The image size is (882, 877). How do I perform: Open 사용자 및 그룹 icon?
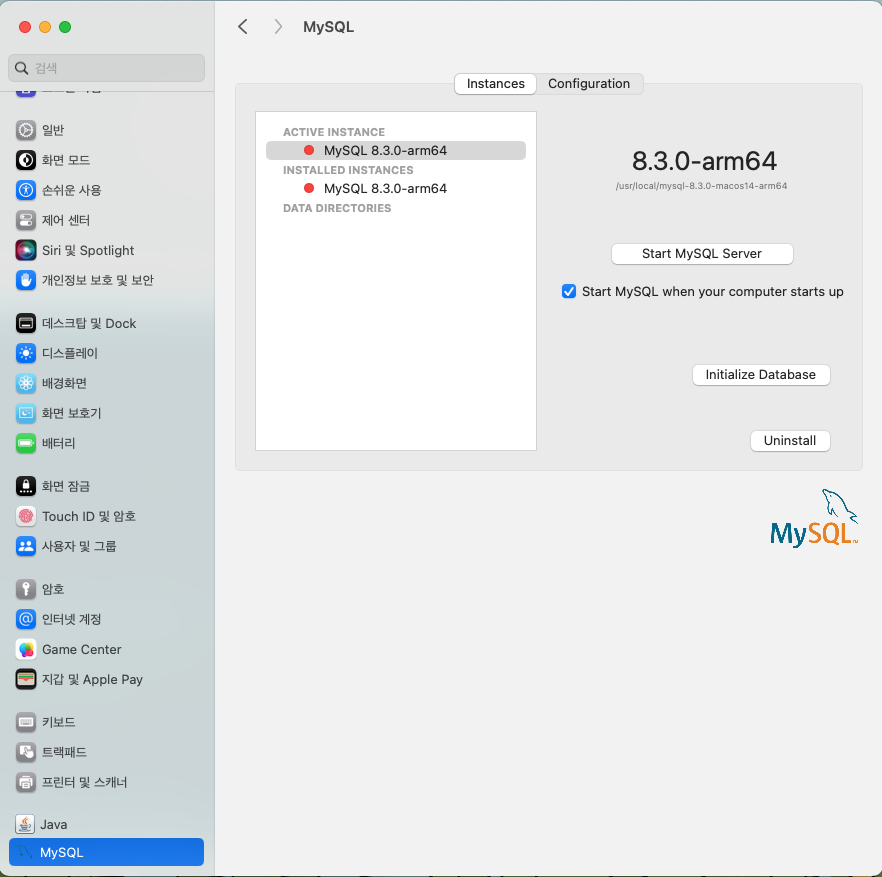[x=25, y=546]
